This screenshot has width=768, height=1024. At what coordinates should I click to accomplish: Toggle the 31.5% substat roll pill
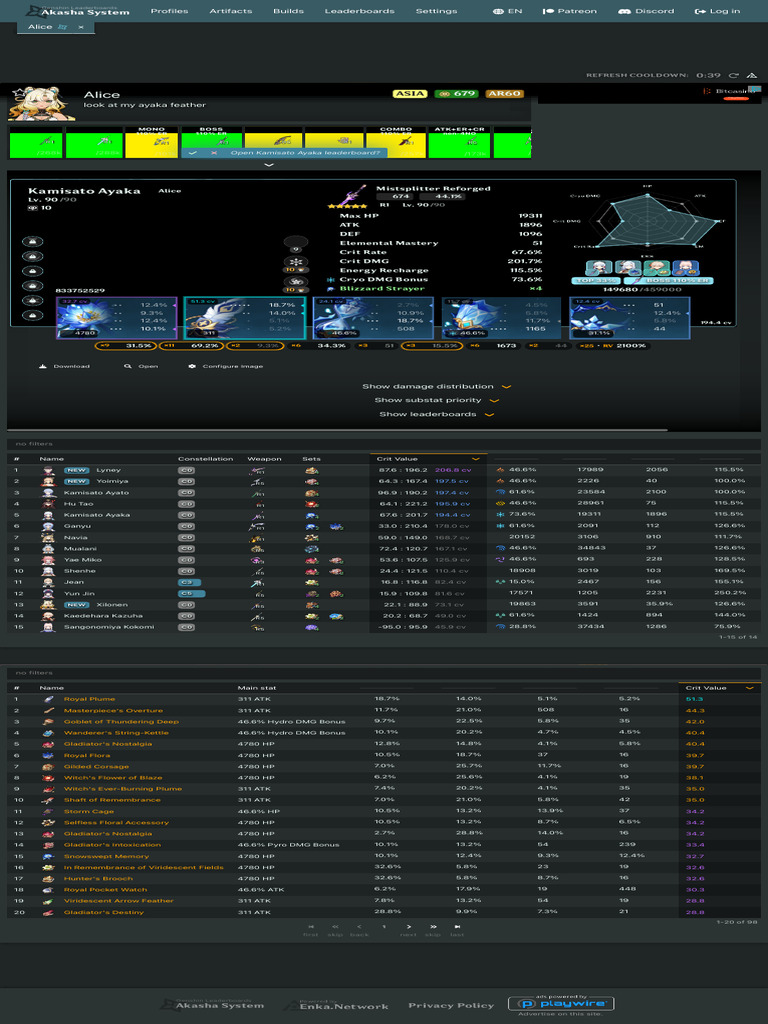[126, 345]
